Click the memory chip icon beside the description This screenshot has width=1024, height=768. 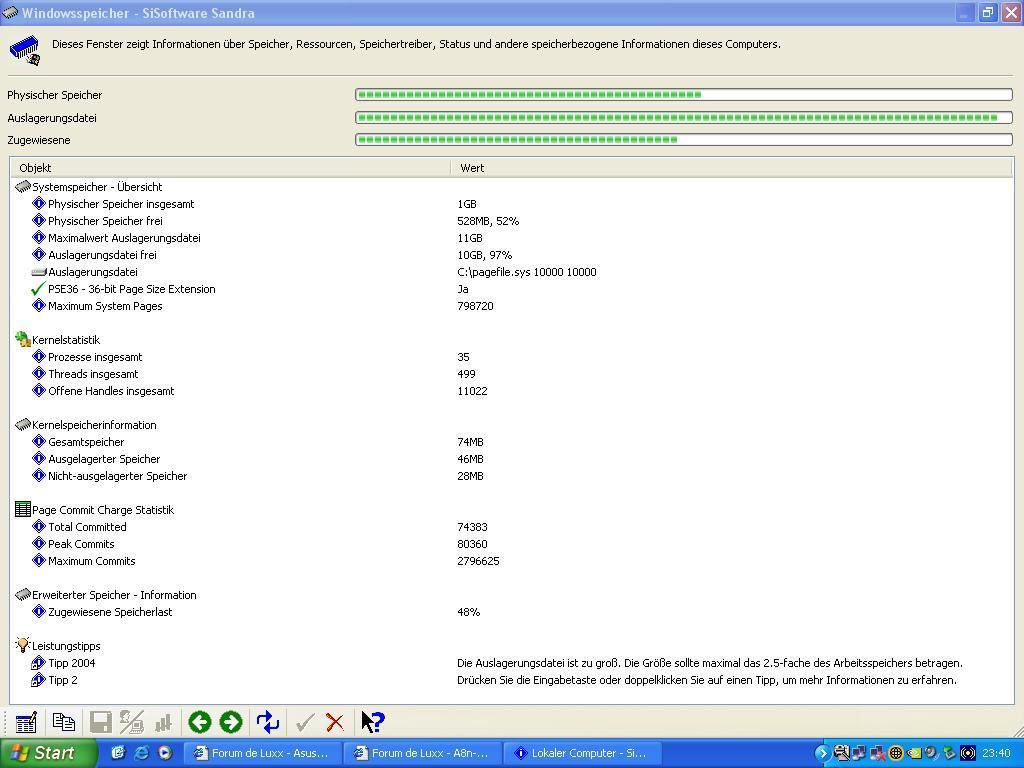click(24, 50)
